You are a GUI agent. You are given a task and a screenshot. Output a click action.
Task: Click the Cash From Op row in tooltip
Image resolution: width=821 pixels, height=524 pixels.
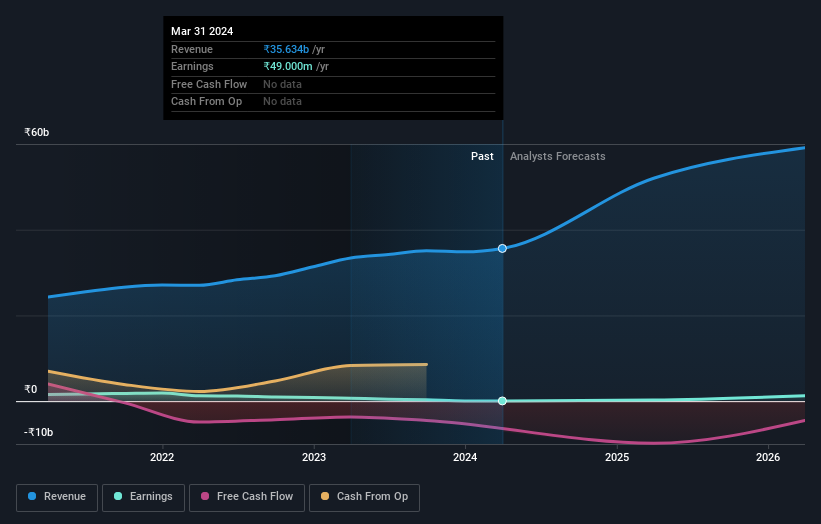333,102
